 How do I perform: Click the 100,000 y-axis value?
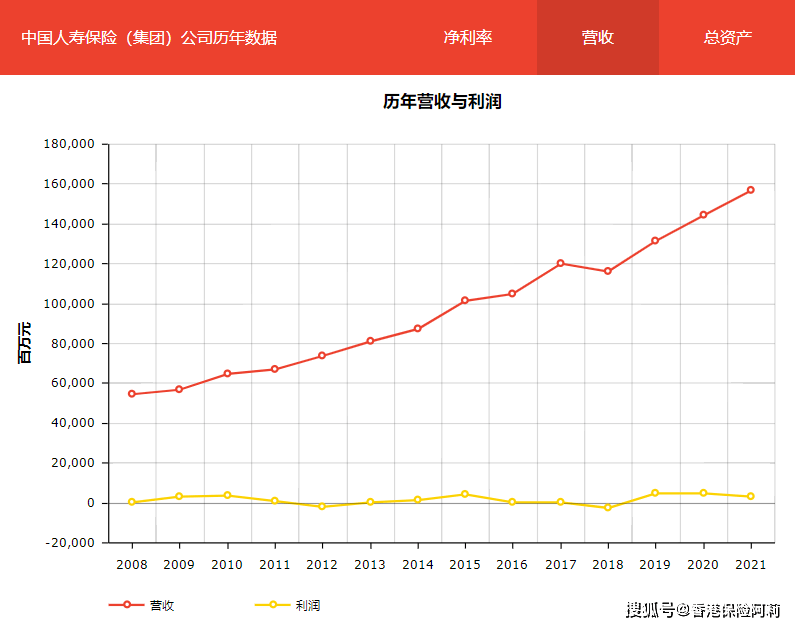coord(69,304)
